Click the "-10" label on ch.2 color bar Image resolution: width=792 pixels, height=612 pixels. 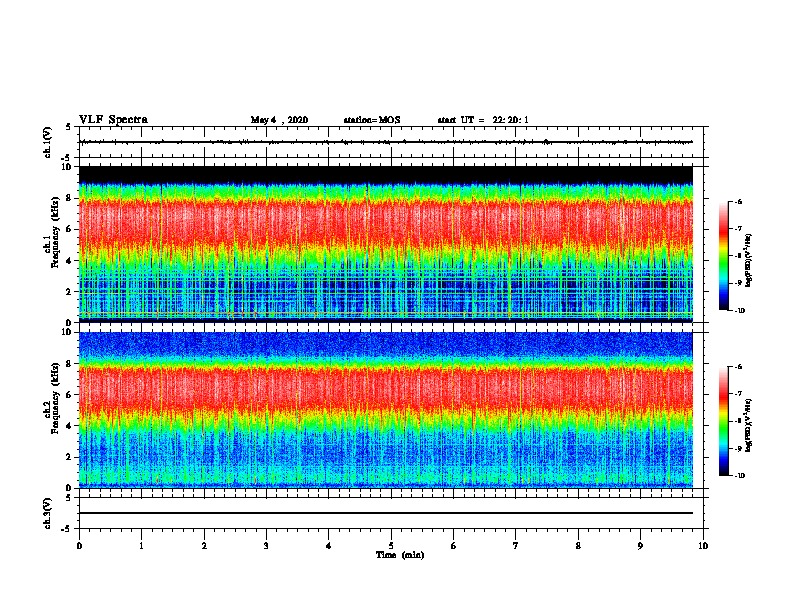(x=740, y=476)
